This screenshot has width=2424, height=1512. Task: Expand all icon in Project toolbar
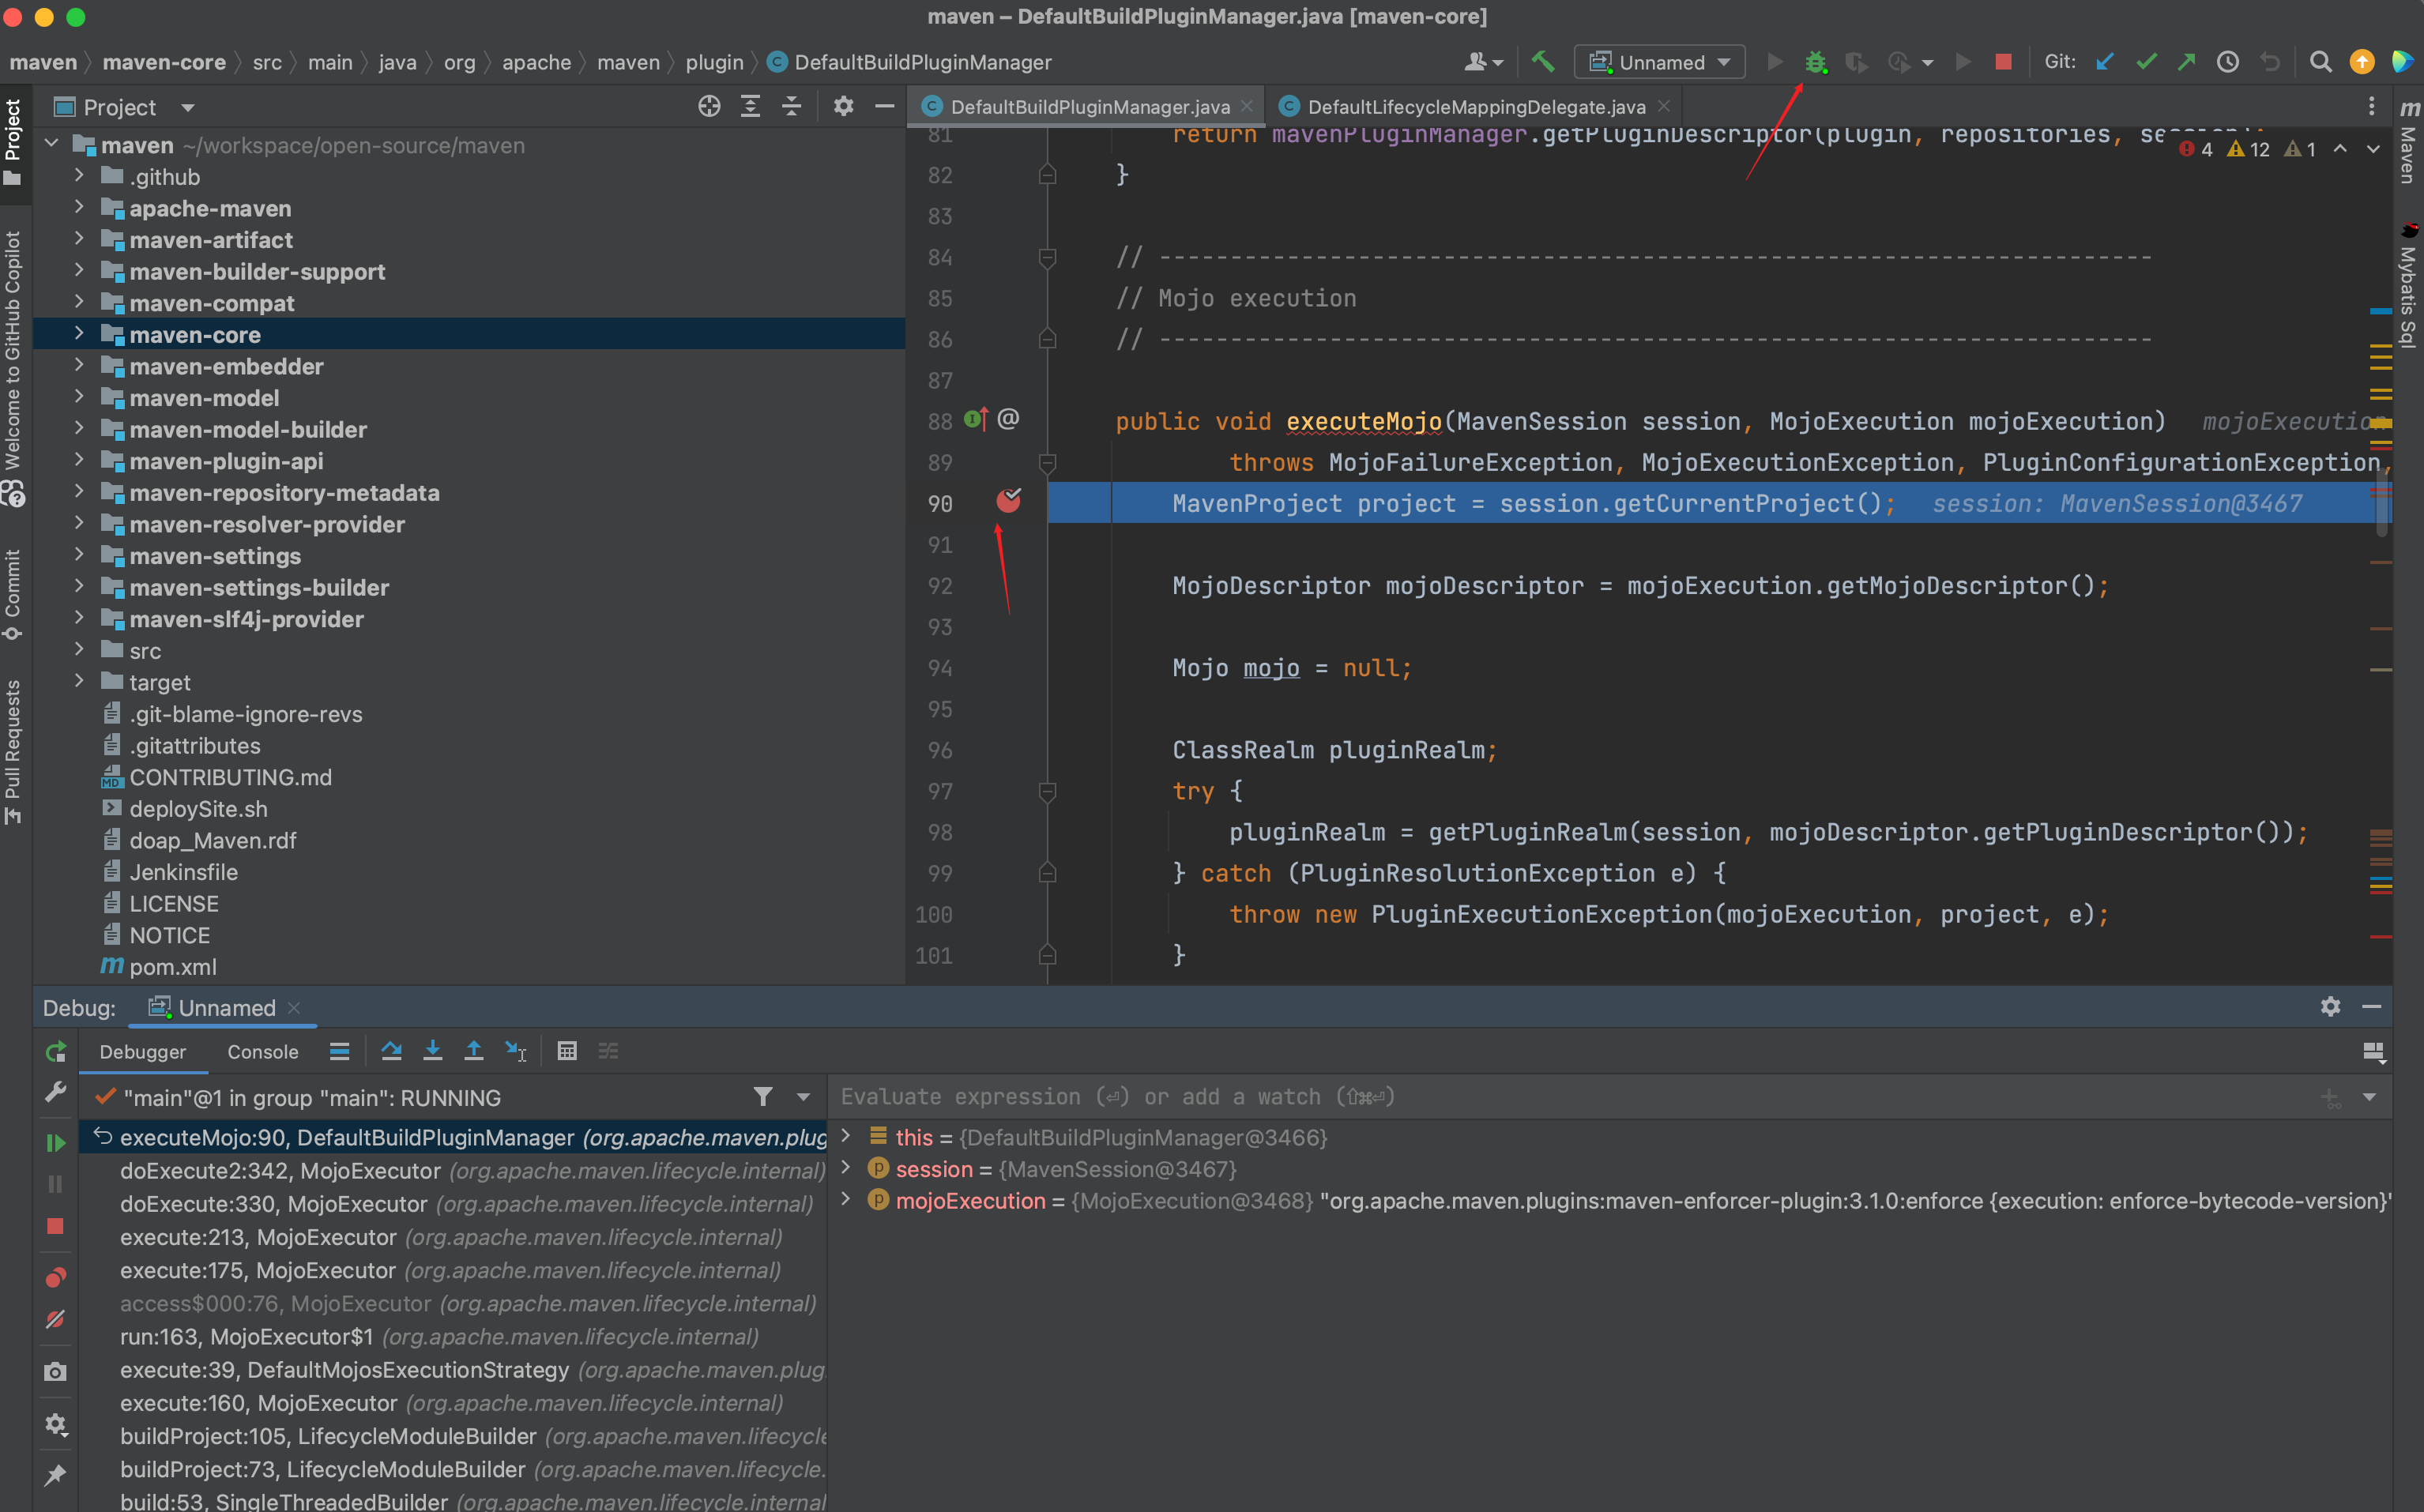[x=750, y=106]
